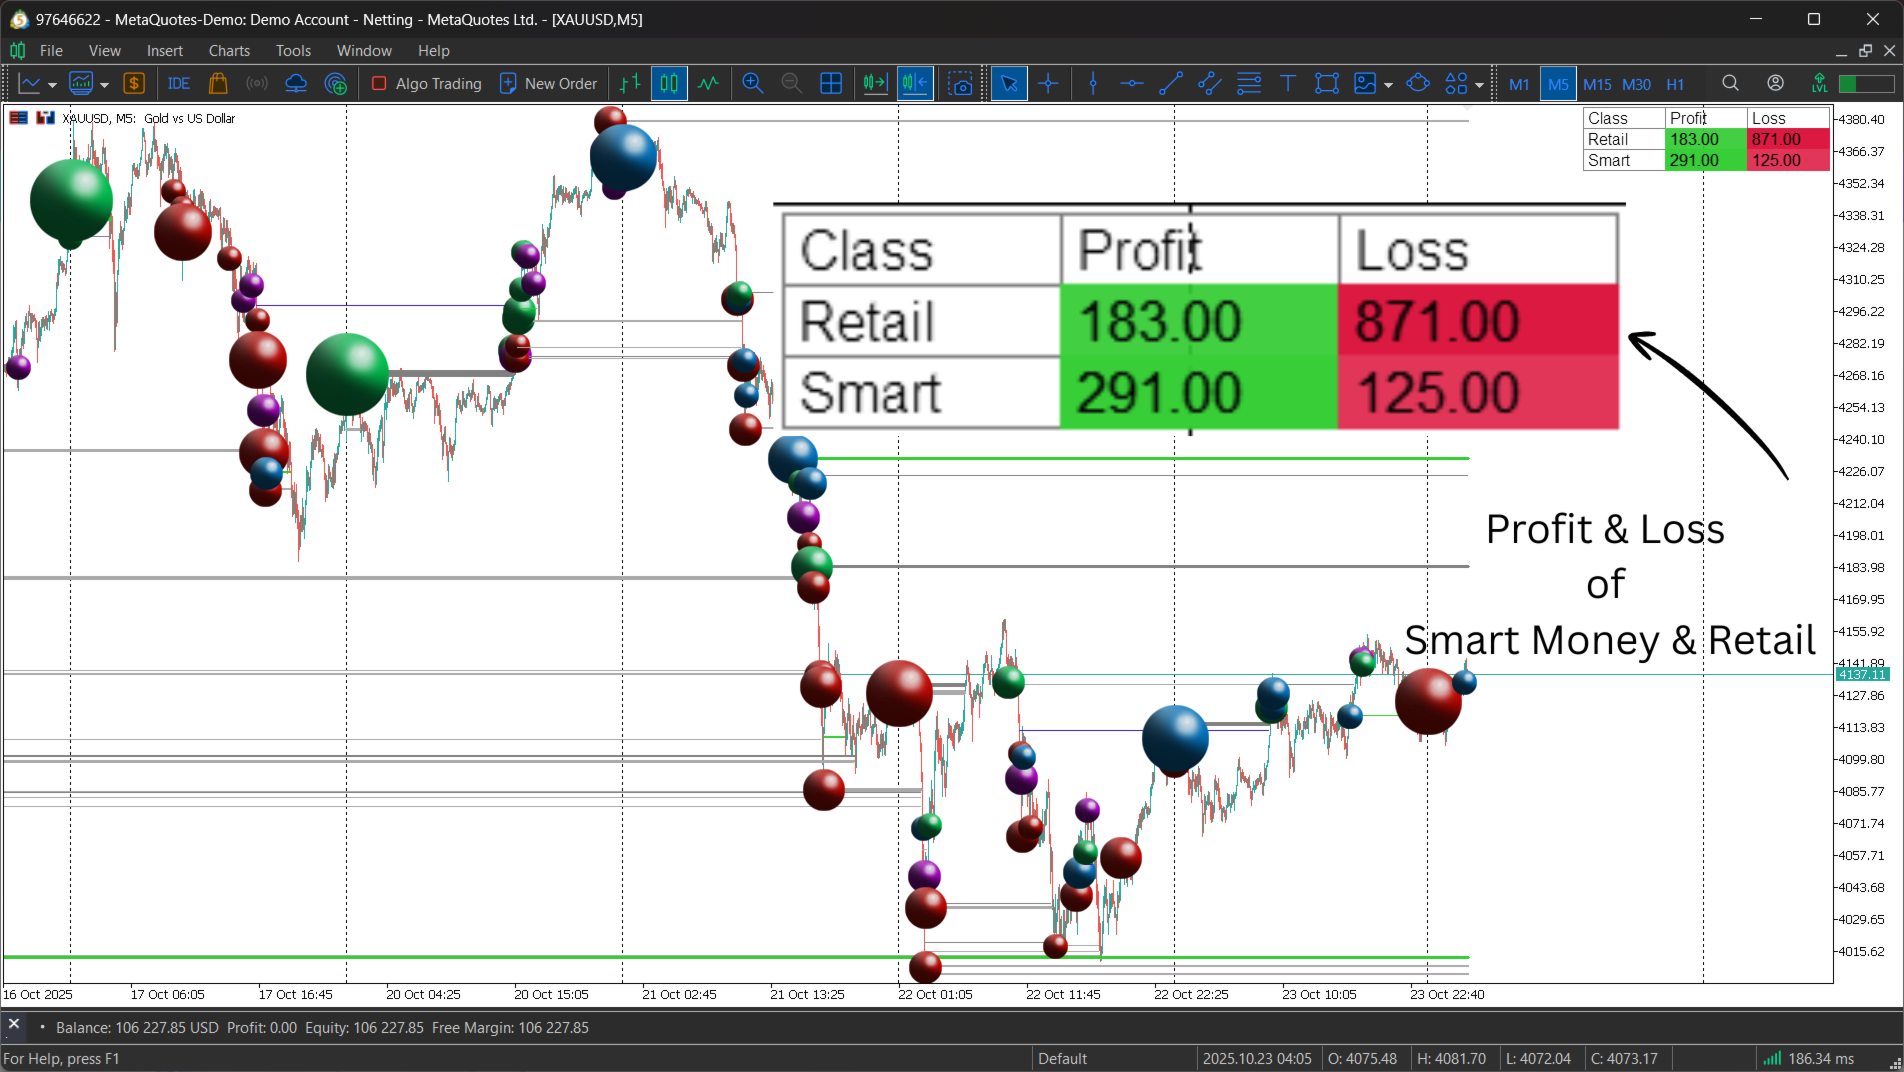Open the Market shopping bag
This screenshot has width=1904, height=1072.
point(218,84)
